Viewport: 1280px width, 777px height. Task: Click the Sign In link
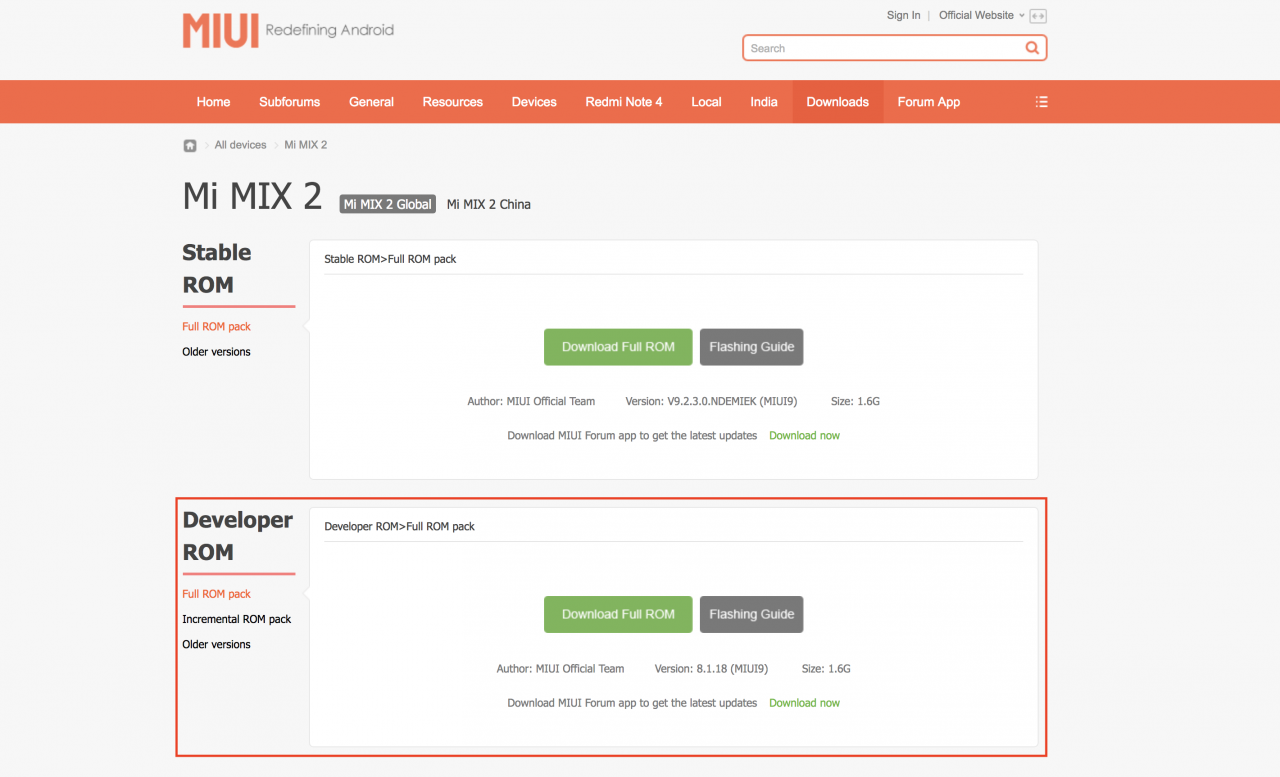[x=903, y=15]
